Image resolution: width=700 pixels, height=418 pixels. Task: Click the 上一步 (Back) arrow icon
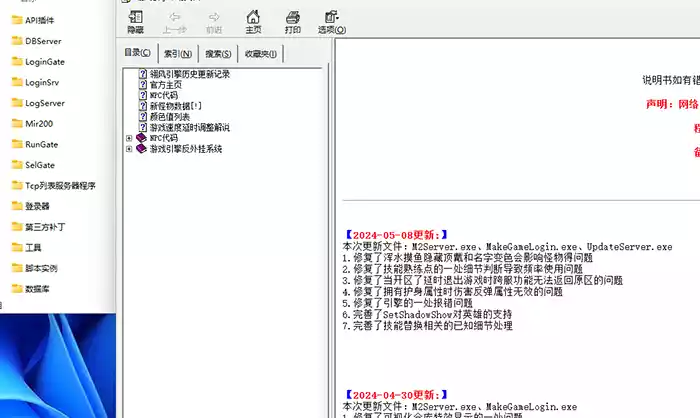(174, 20)
